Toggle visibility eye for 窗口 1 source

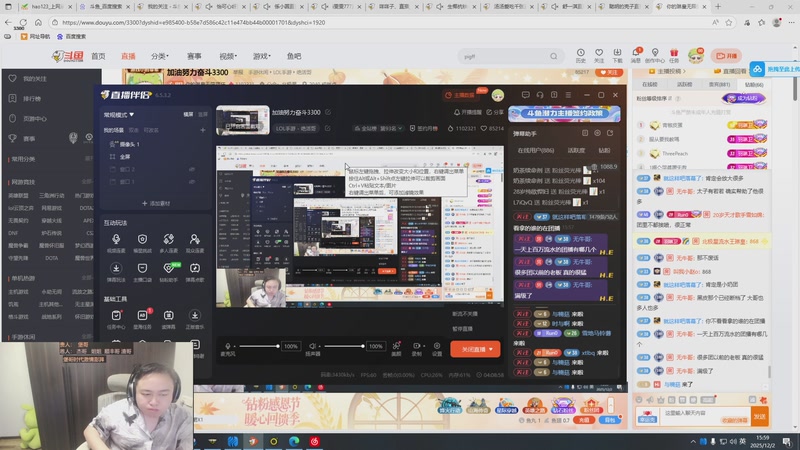pyautogui.click(x=192, y=181)
